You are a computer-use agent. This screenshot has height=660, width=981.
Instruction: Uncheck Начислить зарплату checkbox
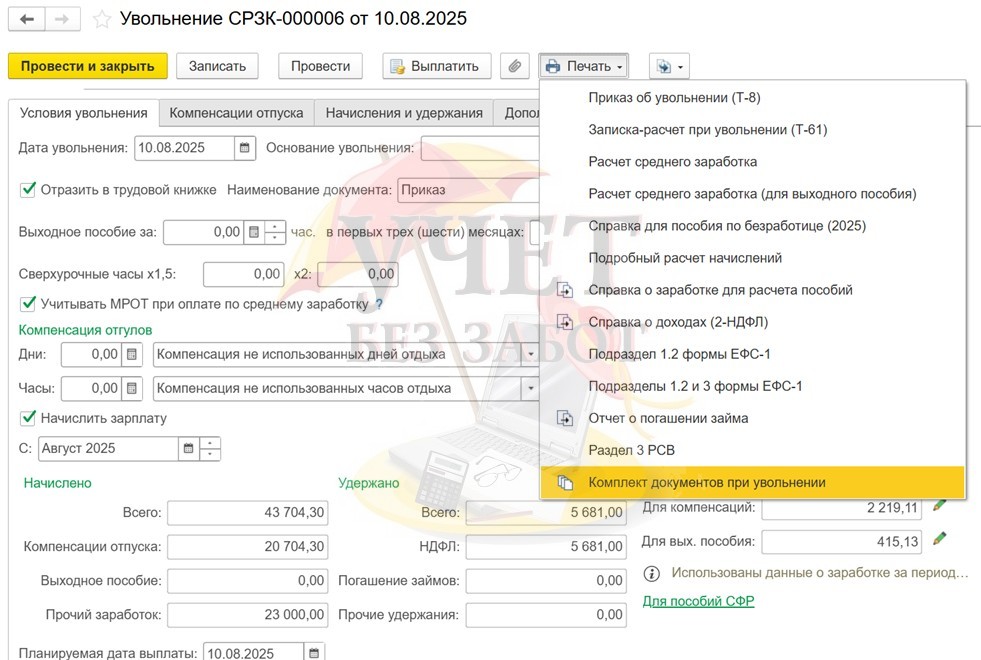[28, 418]
